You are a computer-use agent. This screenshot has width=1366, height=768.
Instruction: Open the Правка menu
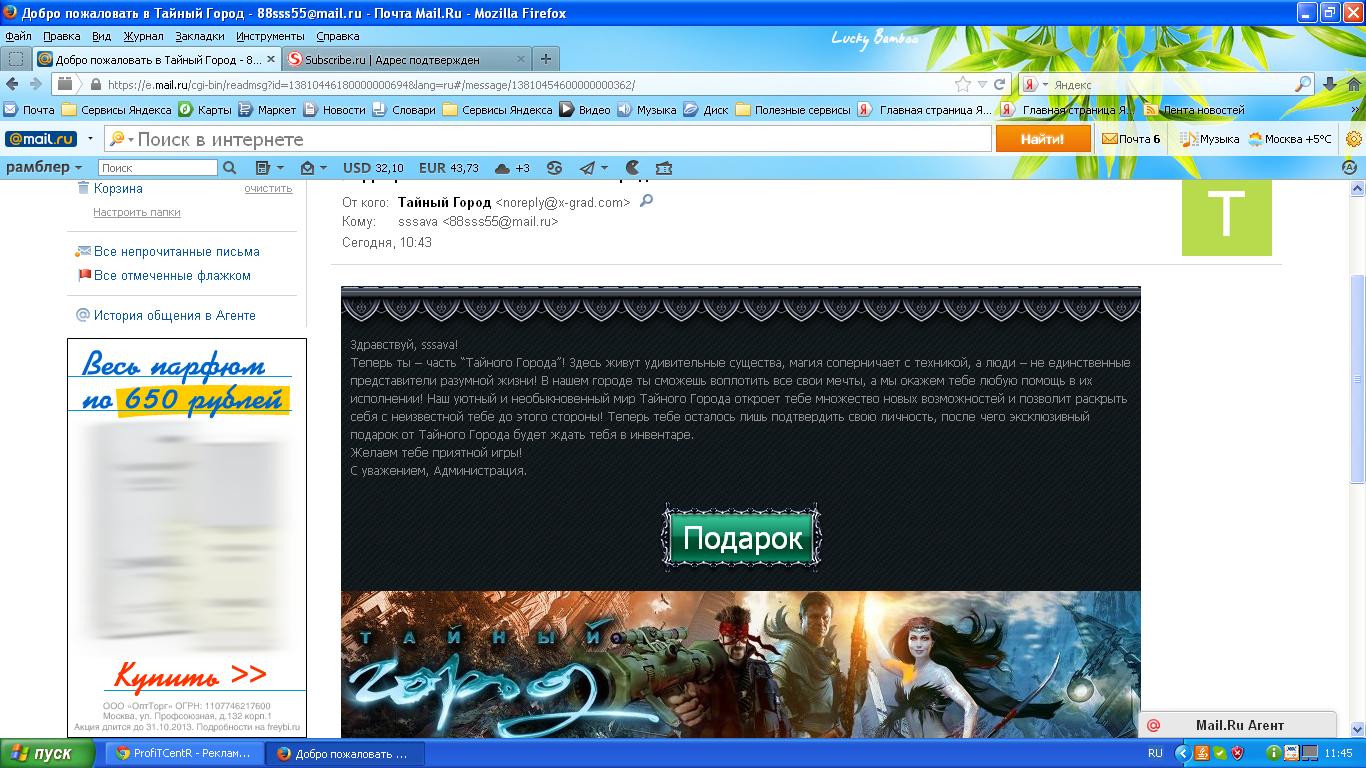tap(62, 36)
